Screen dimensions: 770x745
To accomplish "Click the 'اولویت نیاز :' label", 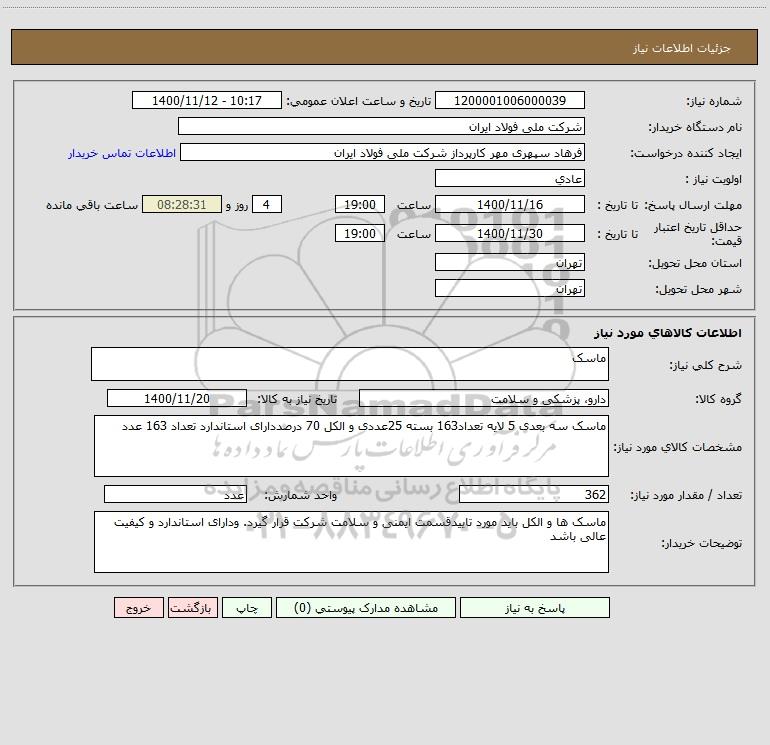I will pos(714,180).
